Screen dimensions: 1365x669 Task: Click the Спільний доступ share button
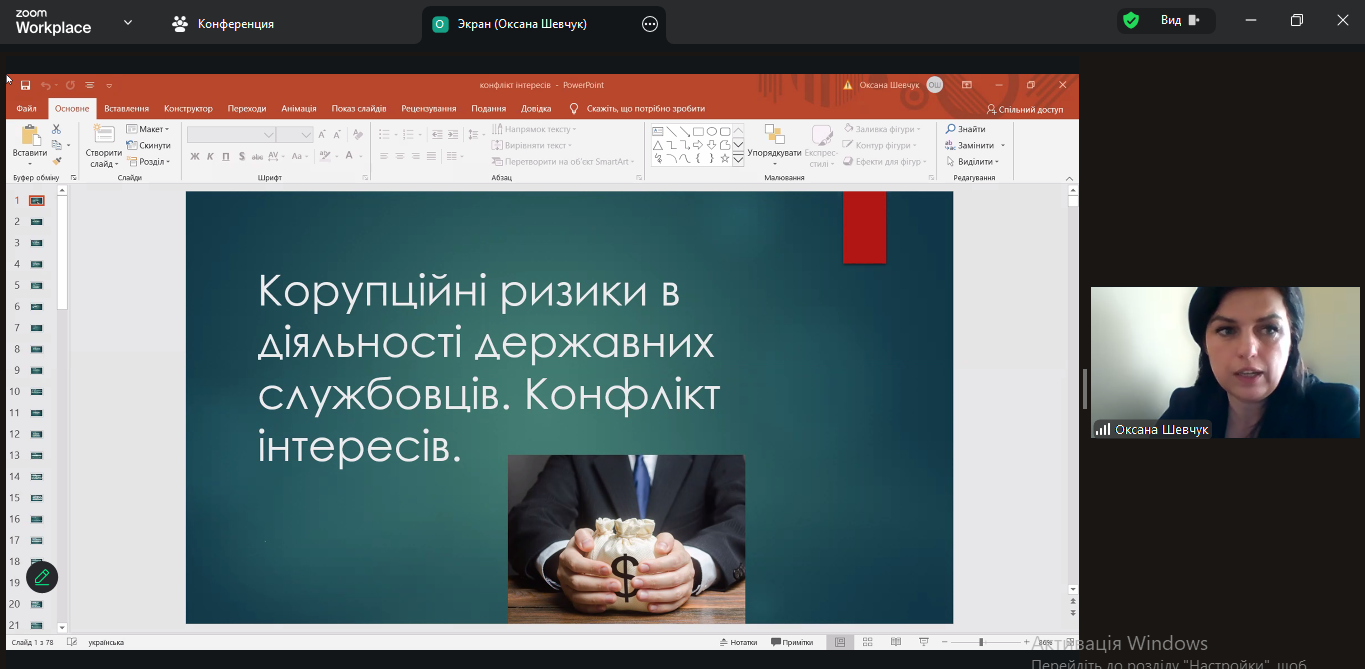click(1025, 109)
